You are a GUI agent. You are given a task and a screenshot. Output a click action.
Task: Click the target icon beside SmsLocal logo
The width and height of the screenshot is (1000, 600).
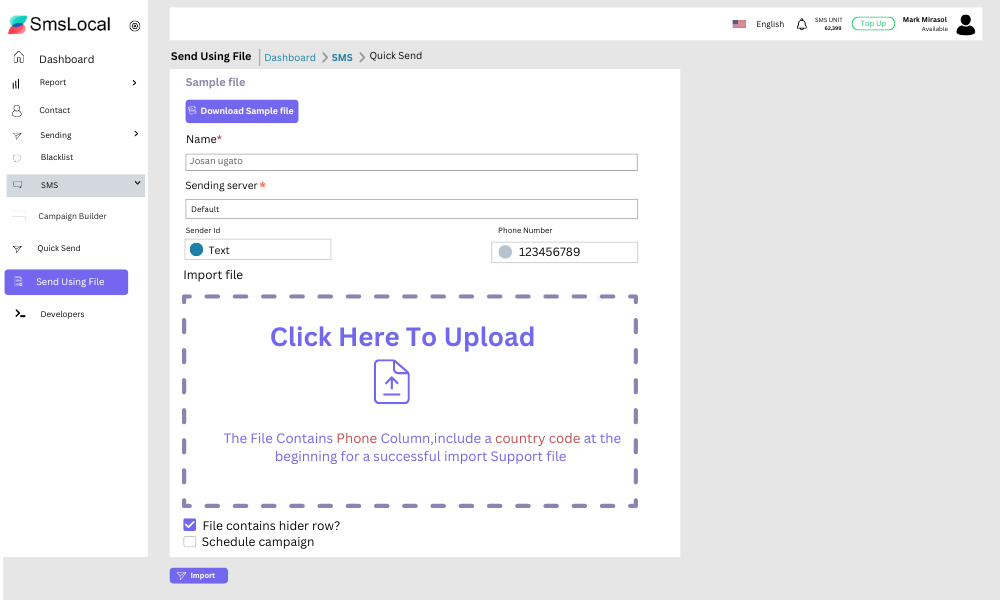pyautogui.click(x=135, y=26)
